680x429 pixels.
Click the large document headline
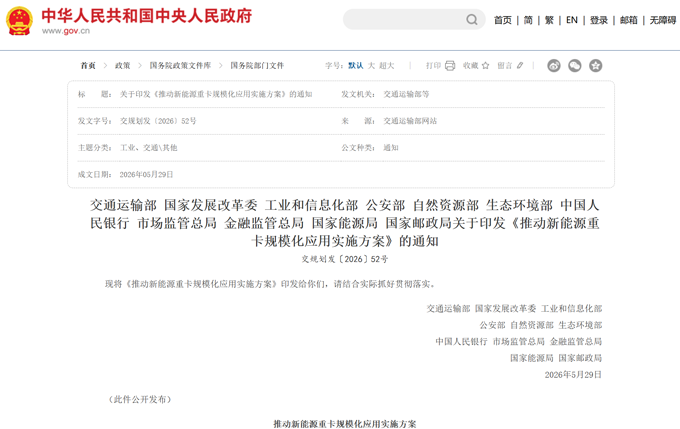345,223
